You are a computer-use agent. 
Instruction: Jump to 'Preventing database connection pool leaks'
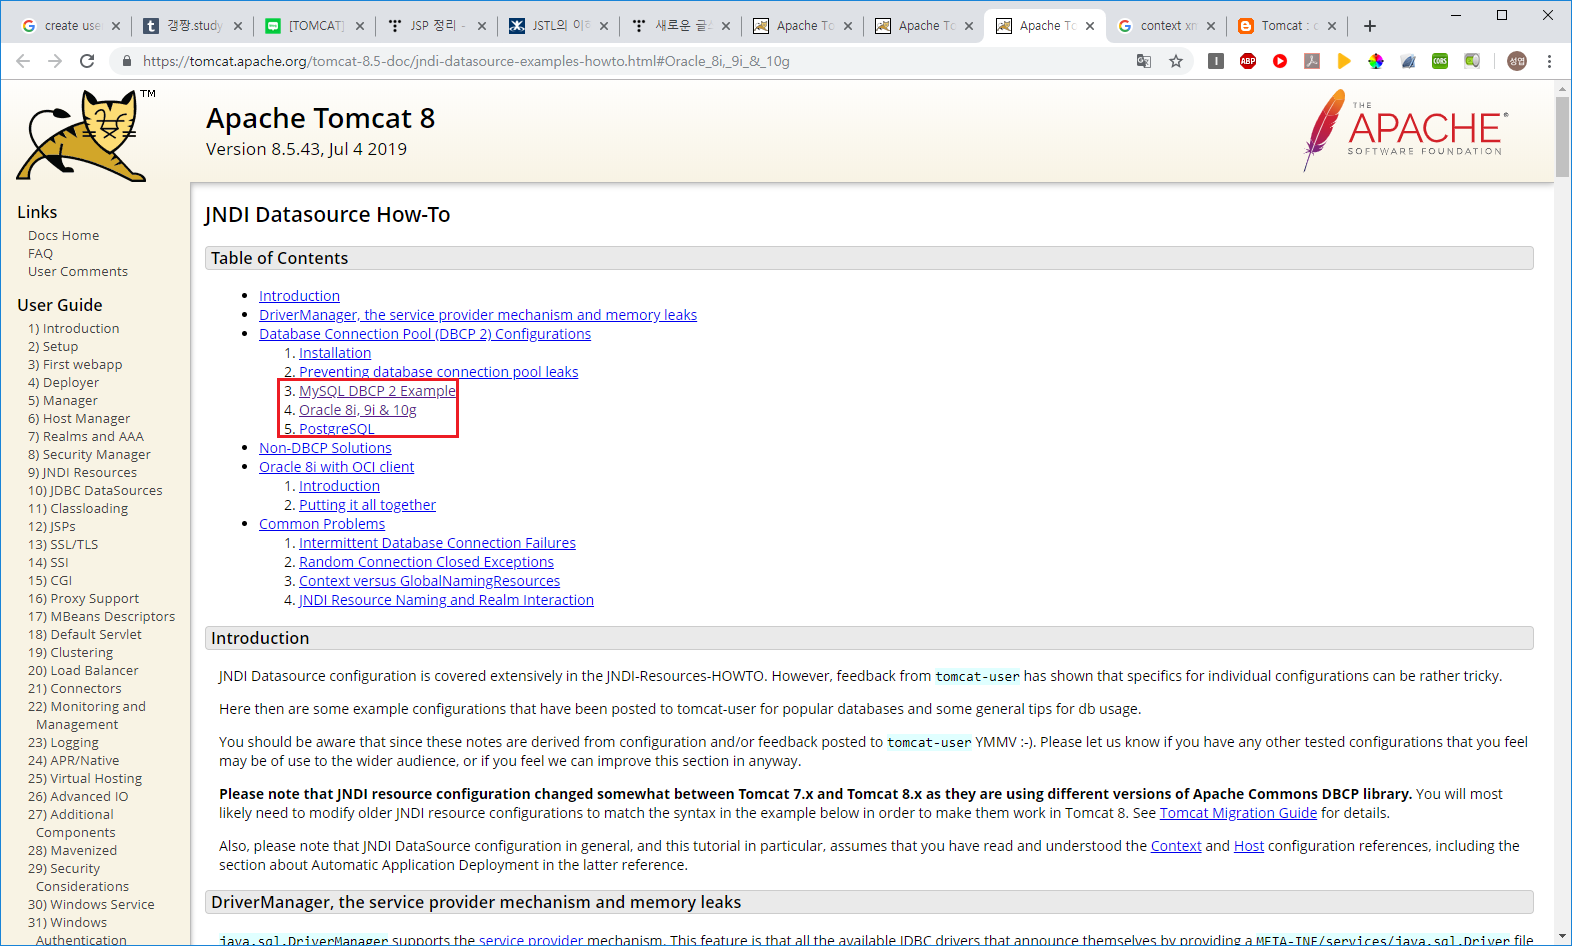(x=439, y=372)
